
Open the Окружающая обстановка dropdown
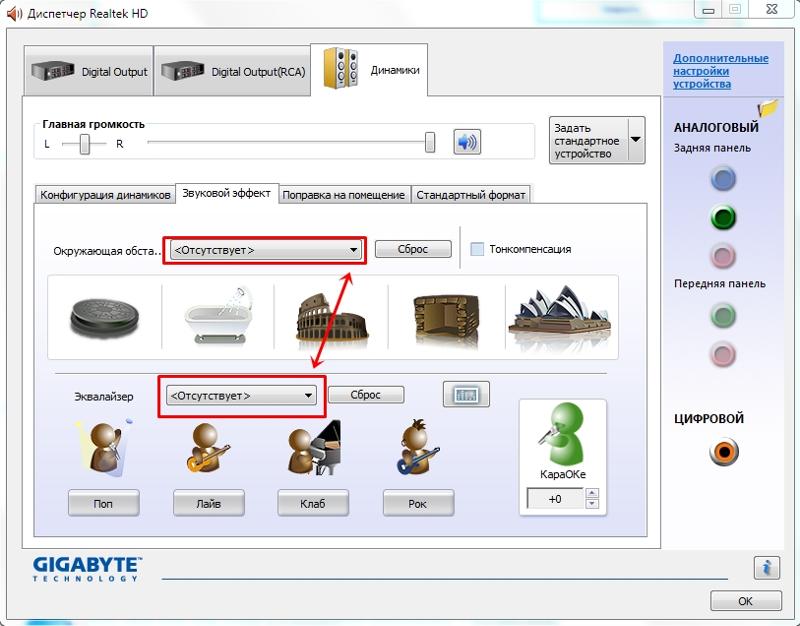click(265, 250)
